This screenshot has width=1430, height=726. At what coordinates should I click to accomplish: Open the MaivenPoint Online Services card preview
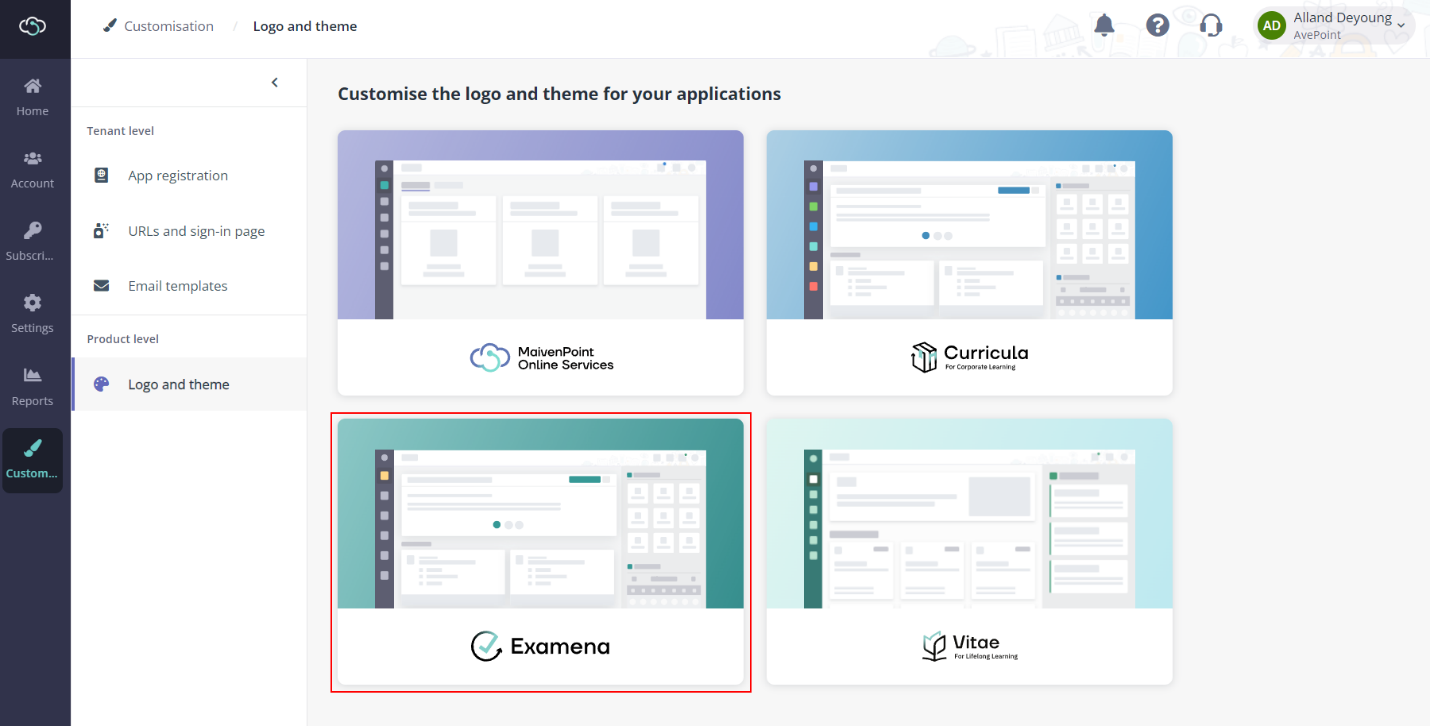[541, 225]
